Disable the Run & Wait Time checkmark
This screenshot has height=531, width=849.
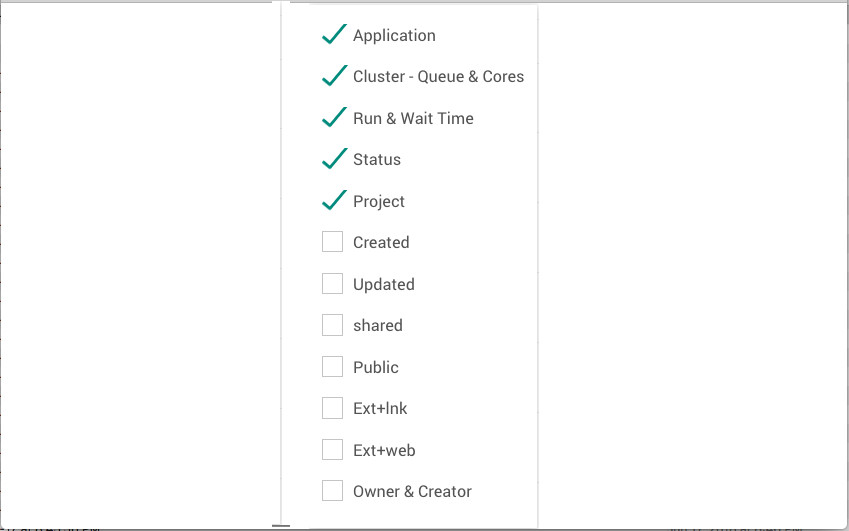[x=333, y=118]
